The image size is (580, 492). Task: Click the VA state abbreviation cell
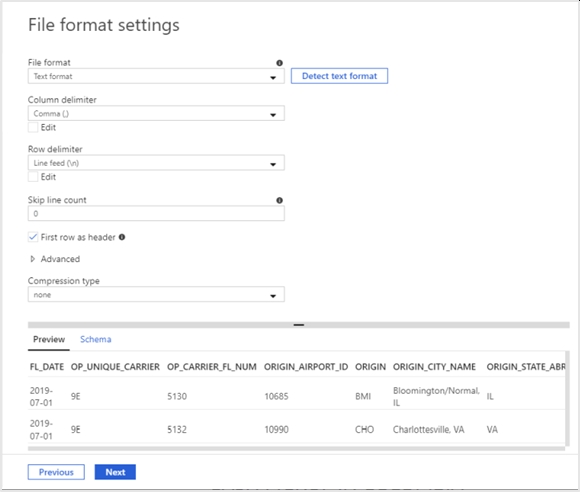[x=492, y=429]
